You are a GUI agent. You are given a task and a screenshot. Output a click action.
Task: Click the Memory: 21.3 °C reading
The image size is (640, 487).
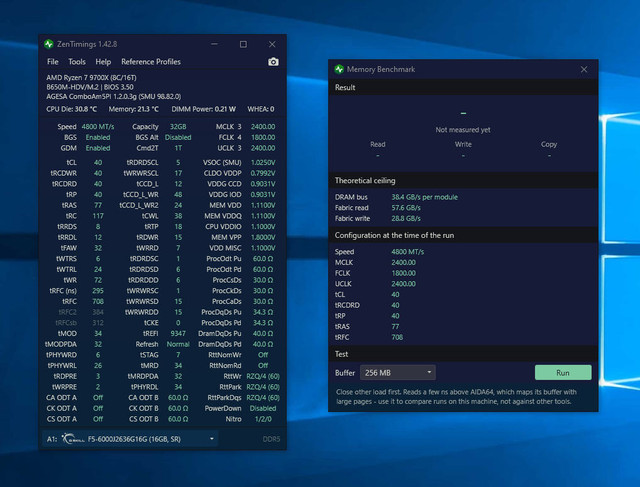[x=133, y=109]
